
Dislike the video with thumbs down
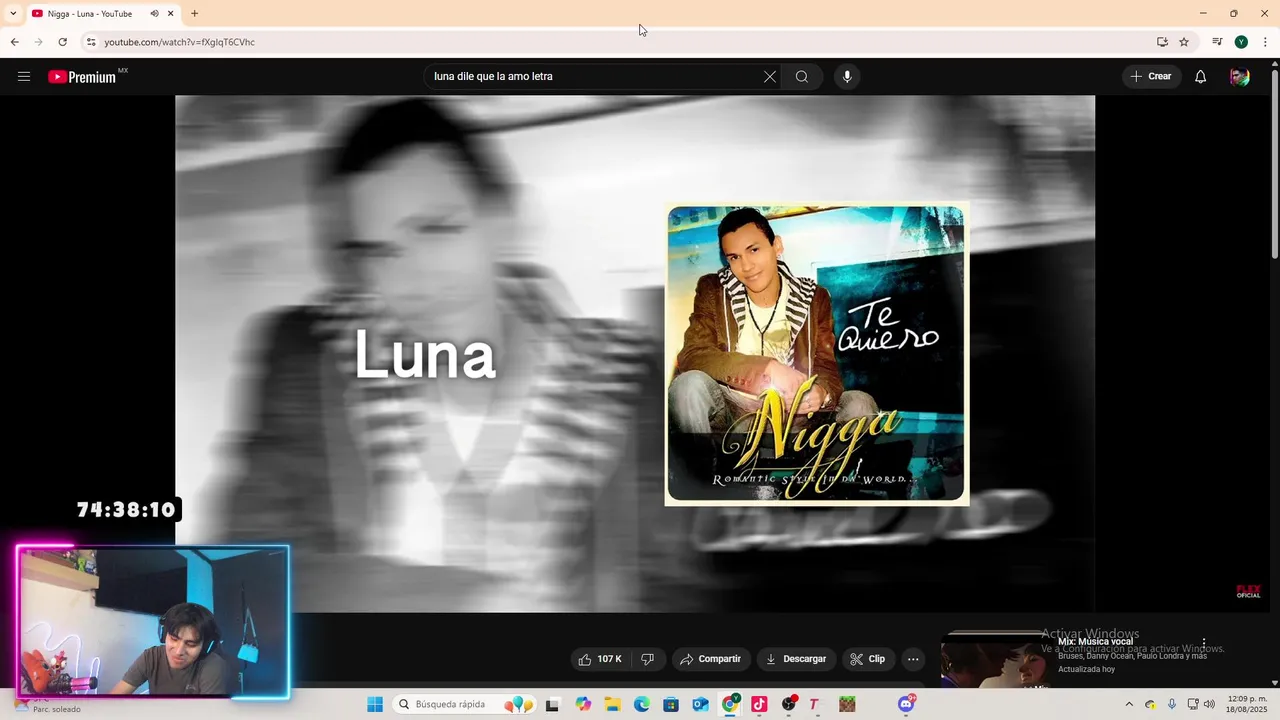tap(648, 659)
